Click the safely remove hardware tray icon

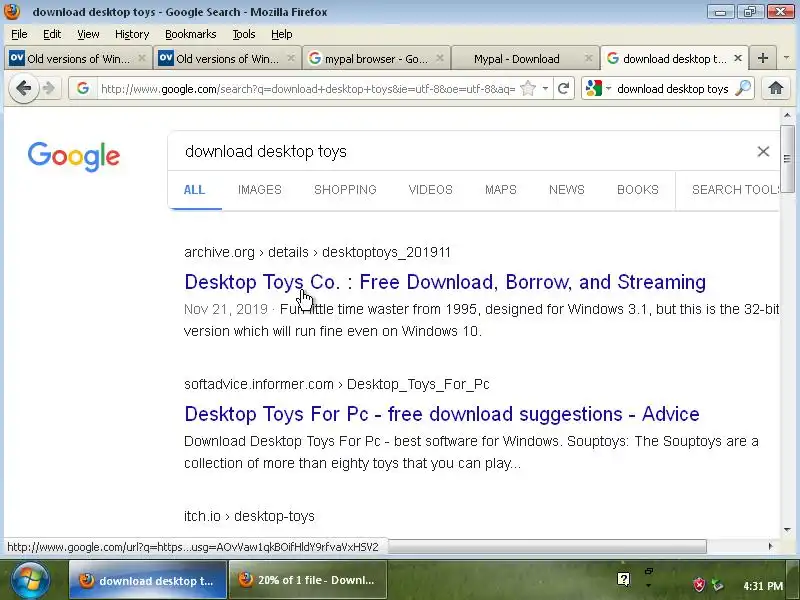718,585
